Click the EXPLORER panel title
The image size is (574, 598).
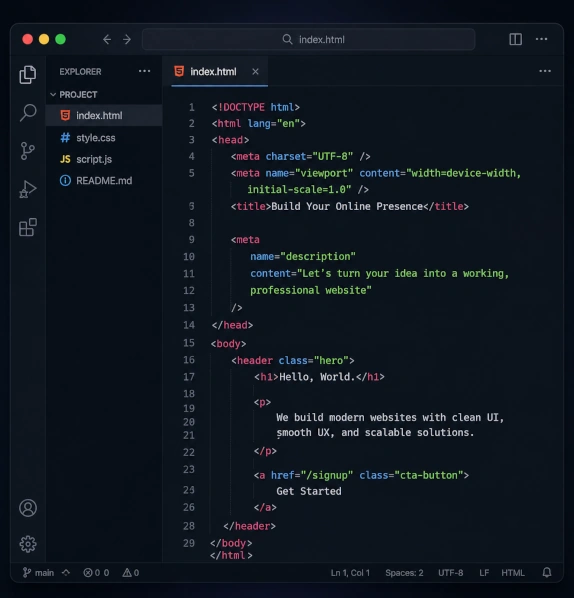(x=80, y=72)
